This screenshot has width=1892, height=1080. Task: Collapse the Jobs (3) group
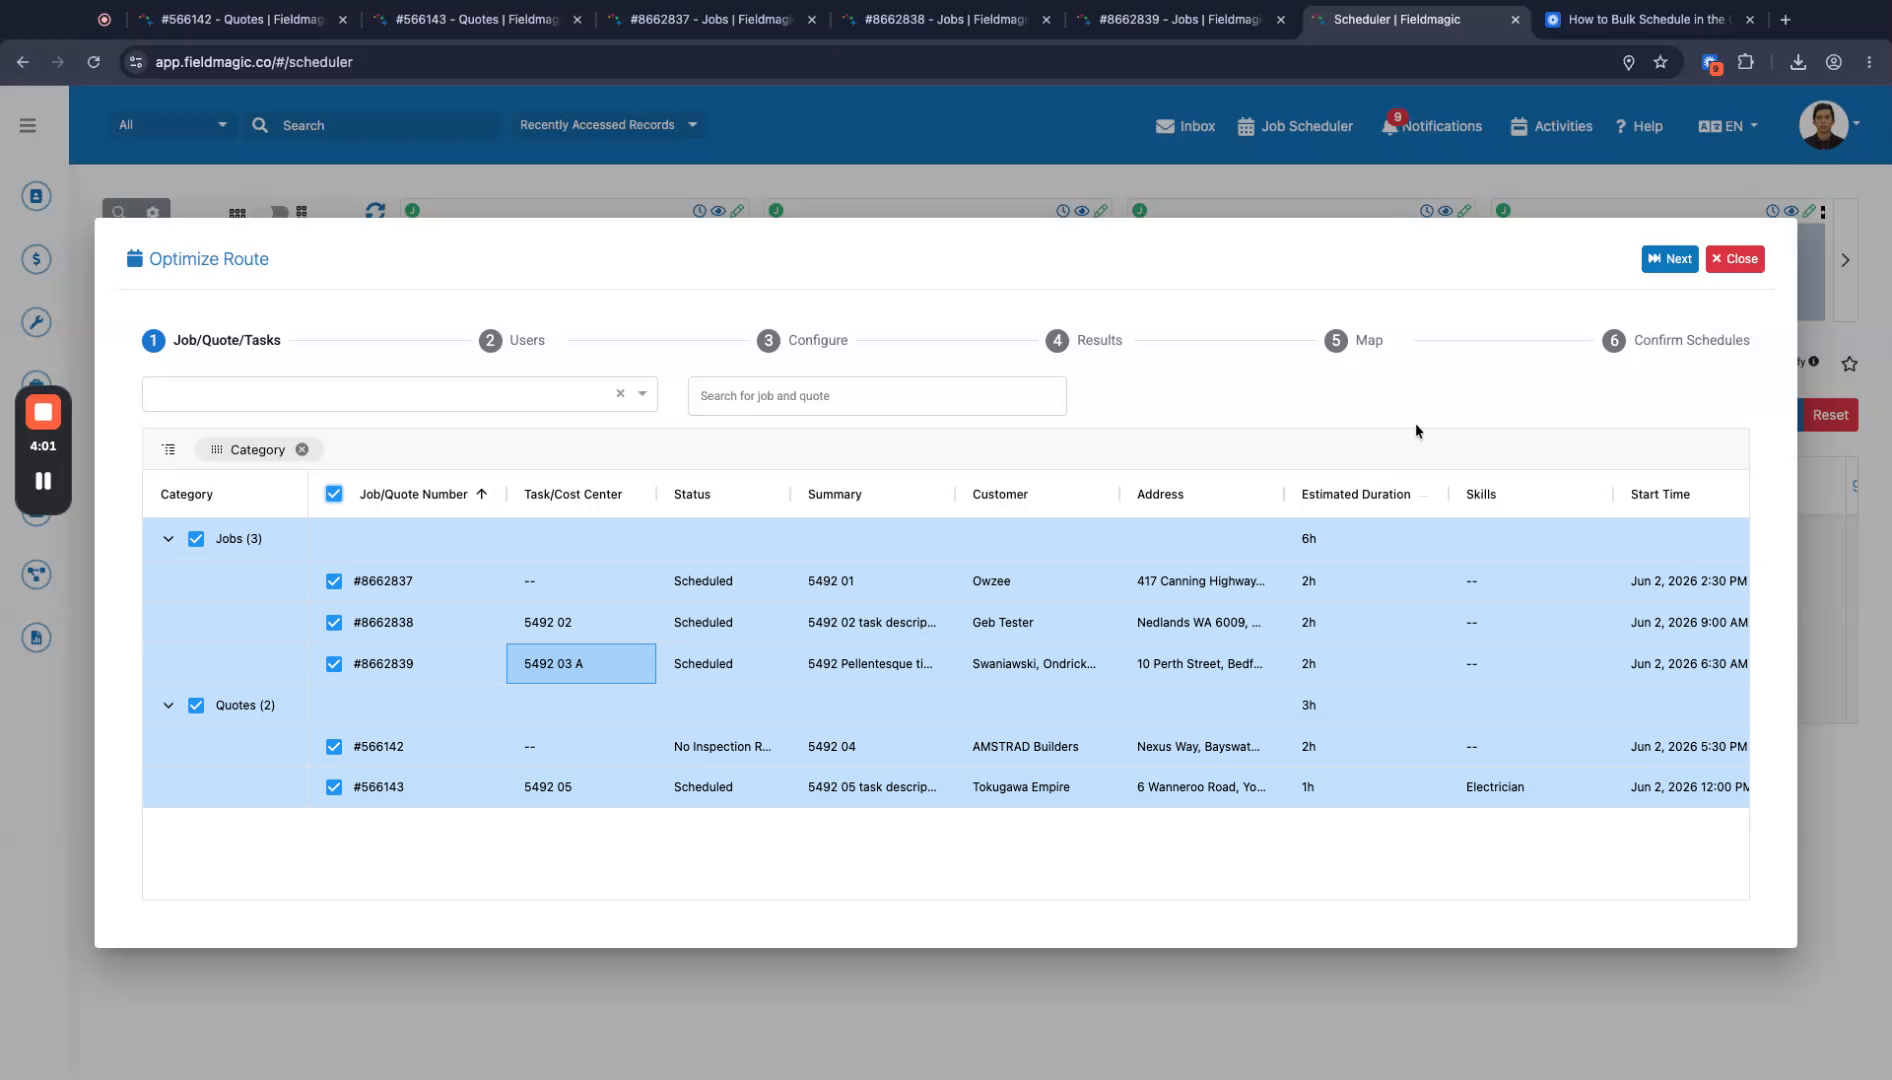click(168, 539)
